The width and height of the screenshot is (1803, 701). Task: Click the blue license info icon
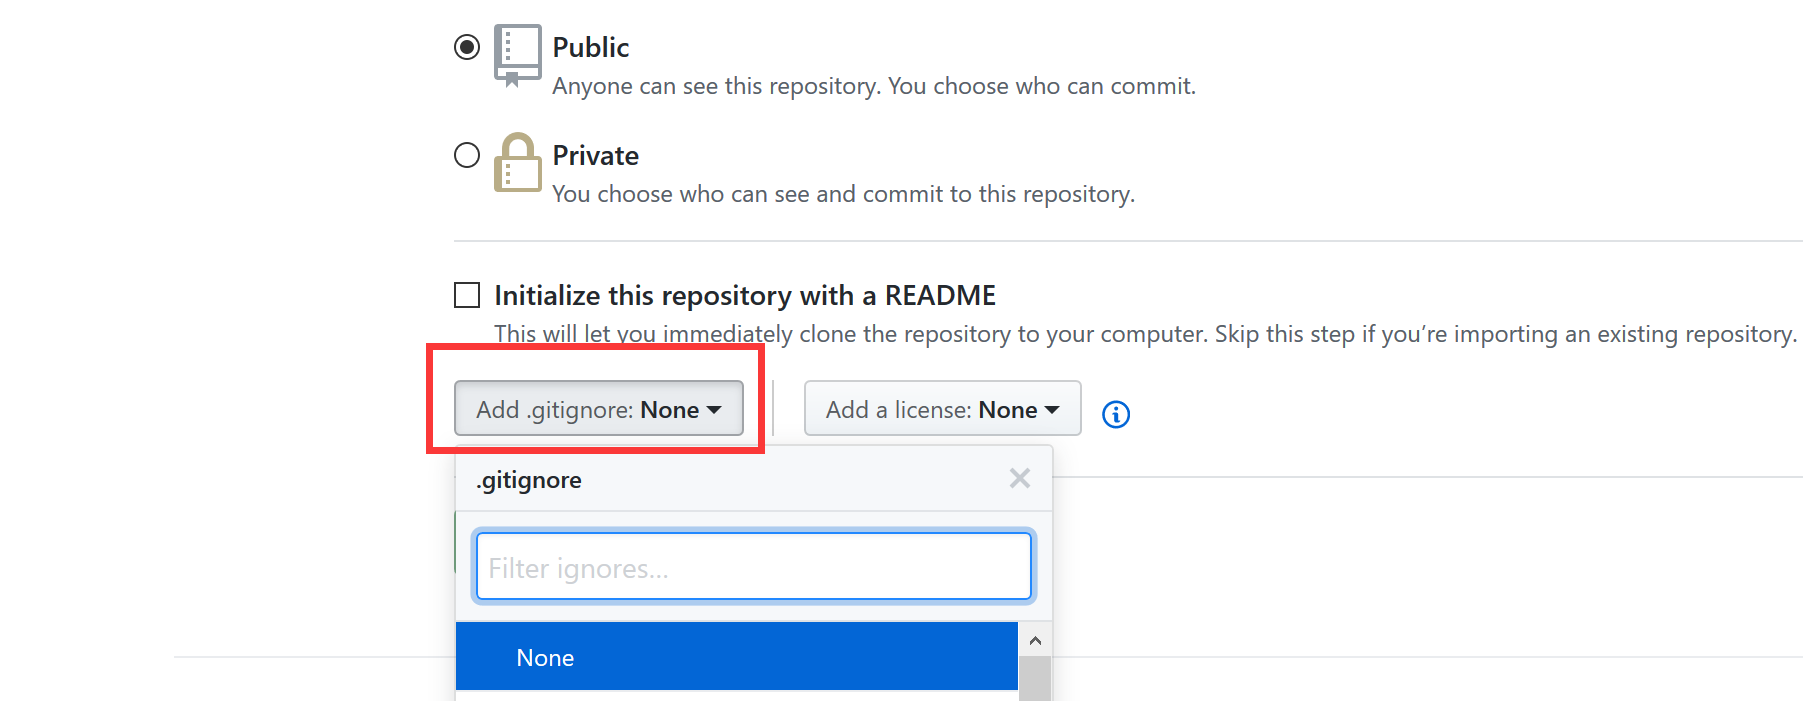point(1116,414)
